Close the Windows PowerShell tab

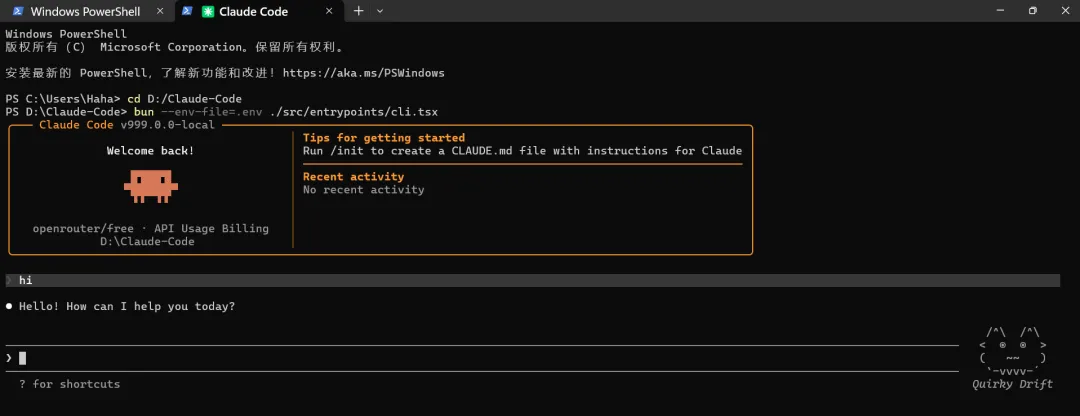[x=161, y=12]
